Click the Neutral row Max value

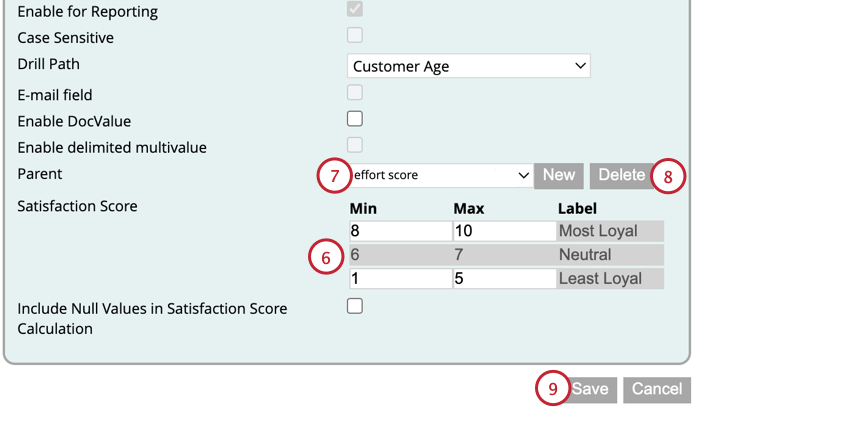[x=503, y=255]
